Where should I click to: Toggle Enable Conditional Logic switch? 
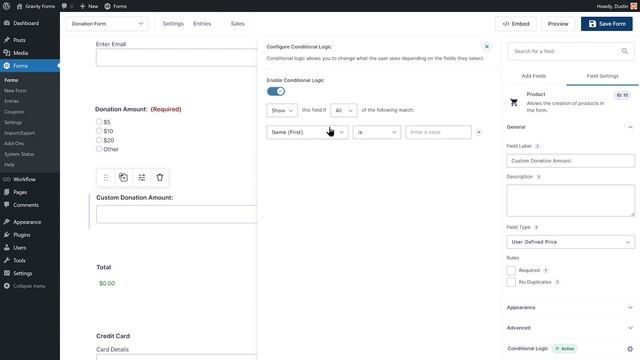(x=276, y=91)
